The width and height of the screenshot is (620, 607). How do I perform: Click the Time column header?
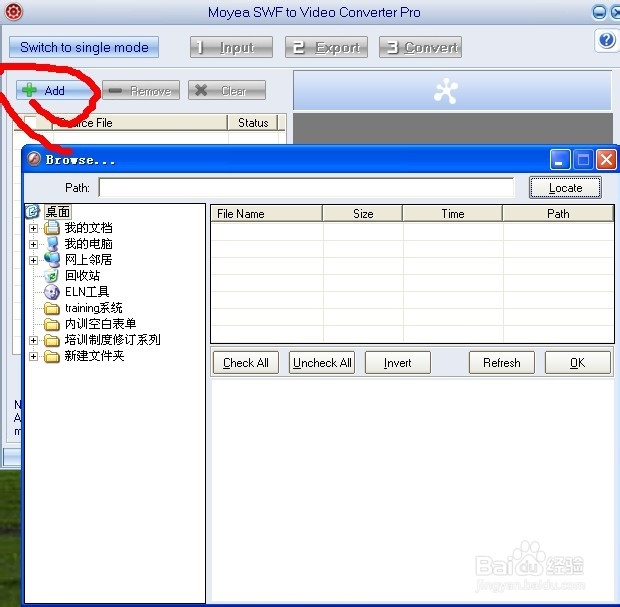[453, 214]
